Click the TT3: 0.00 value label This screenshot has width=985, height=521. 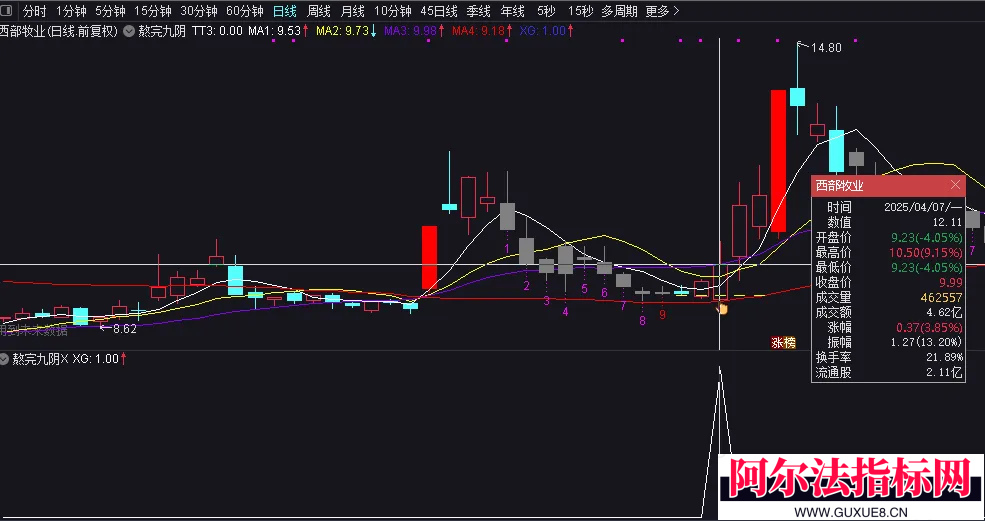217,31
